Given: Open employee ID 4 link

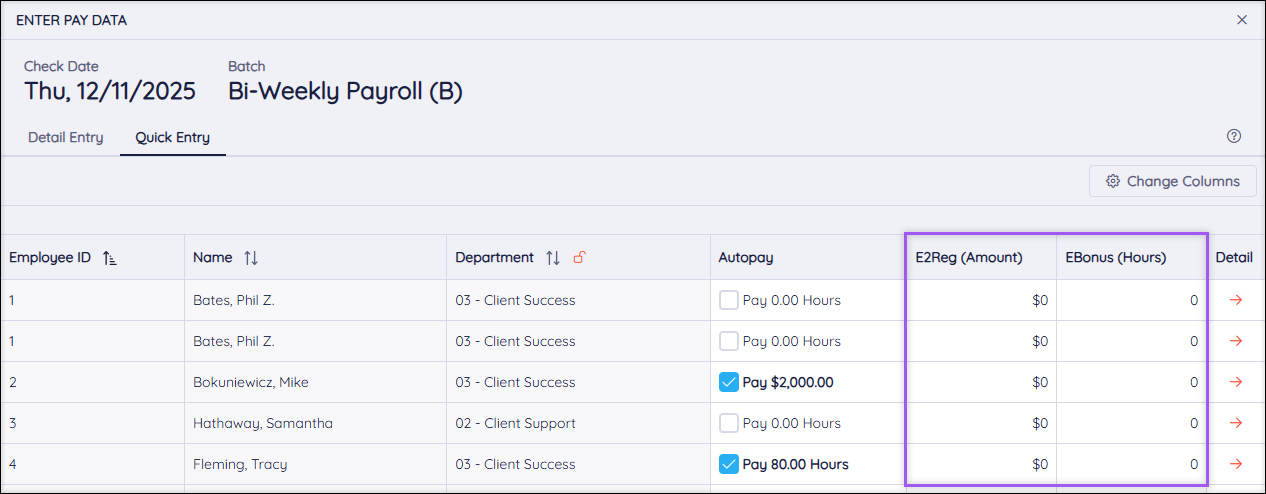Looking at the screenshot, I should 13,464.
